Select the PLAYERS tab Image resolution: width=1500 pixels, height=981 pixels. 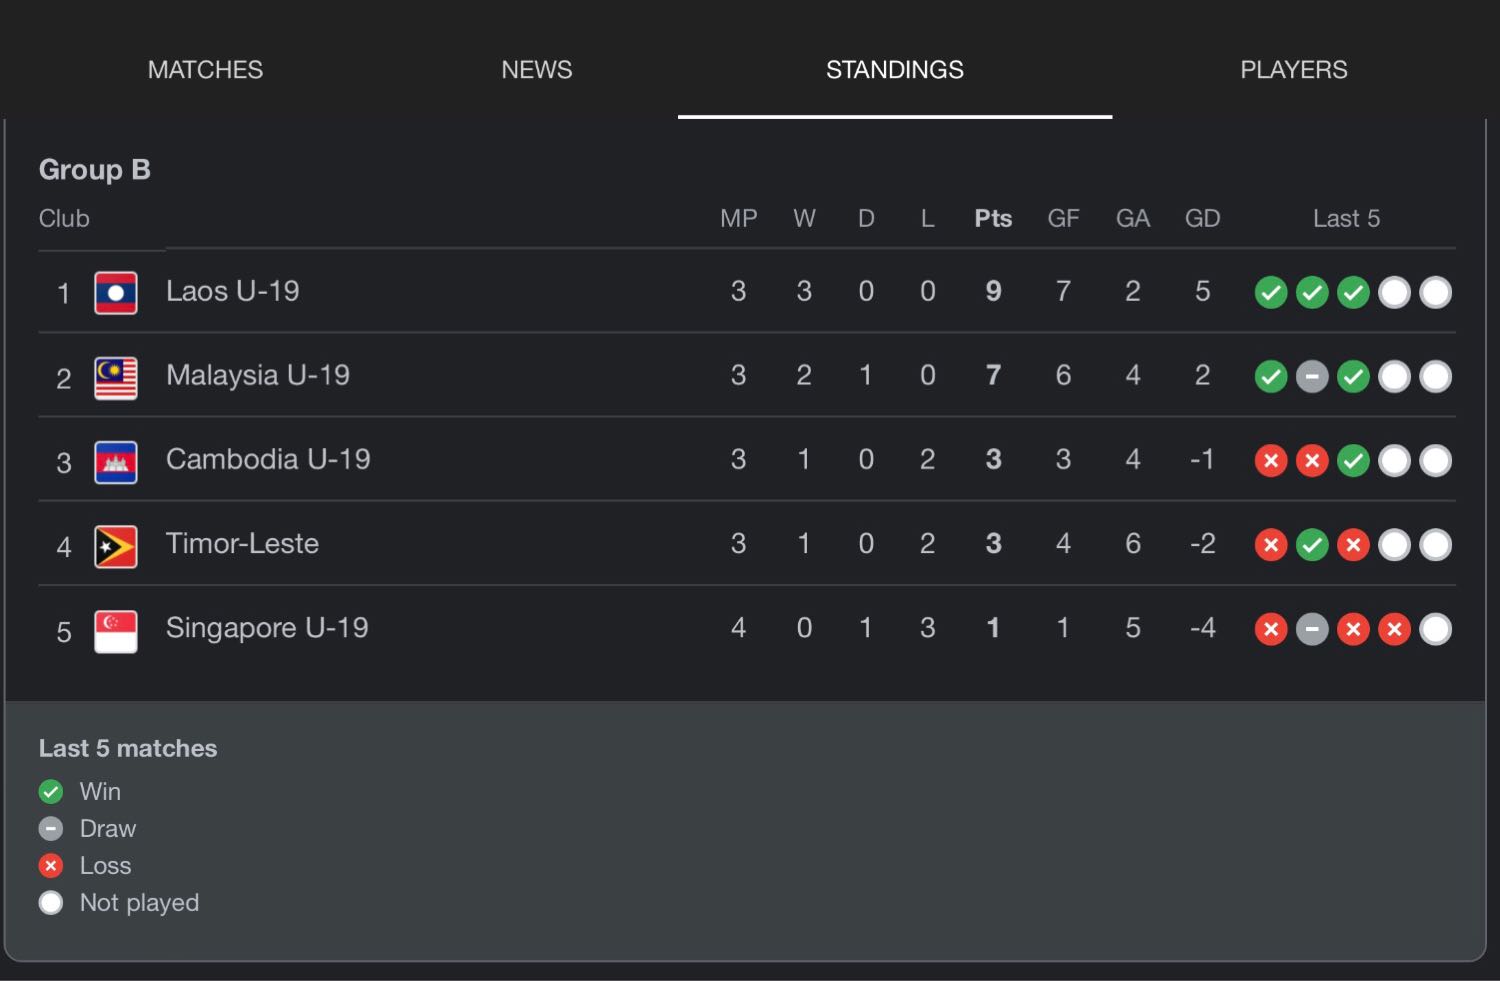pos(1294,70)
